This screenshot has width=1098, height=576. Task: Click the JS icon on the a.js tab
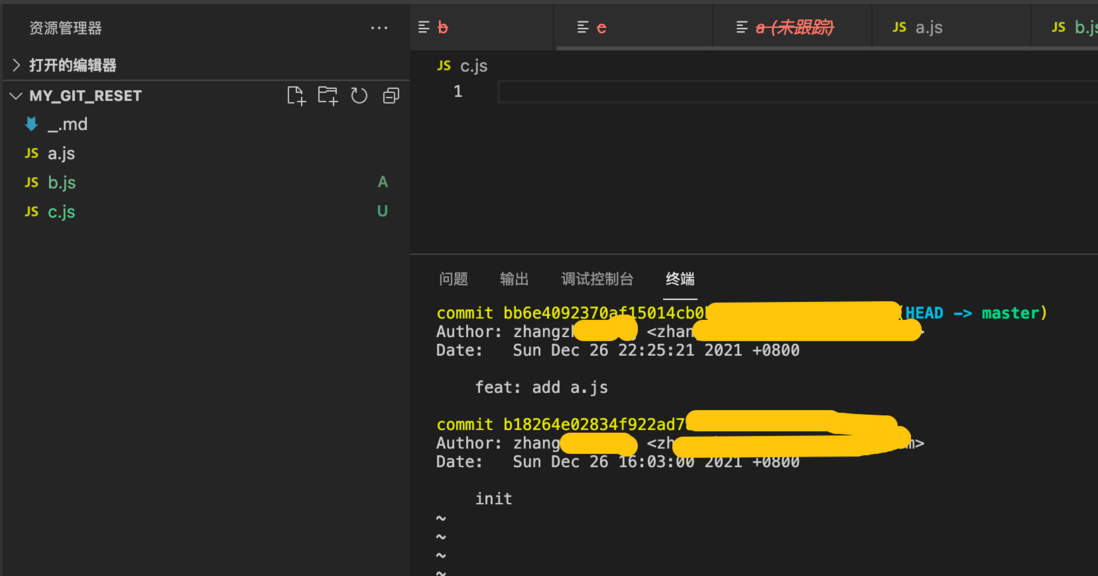point(899,27)
